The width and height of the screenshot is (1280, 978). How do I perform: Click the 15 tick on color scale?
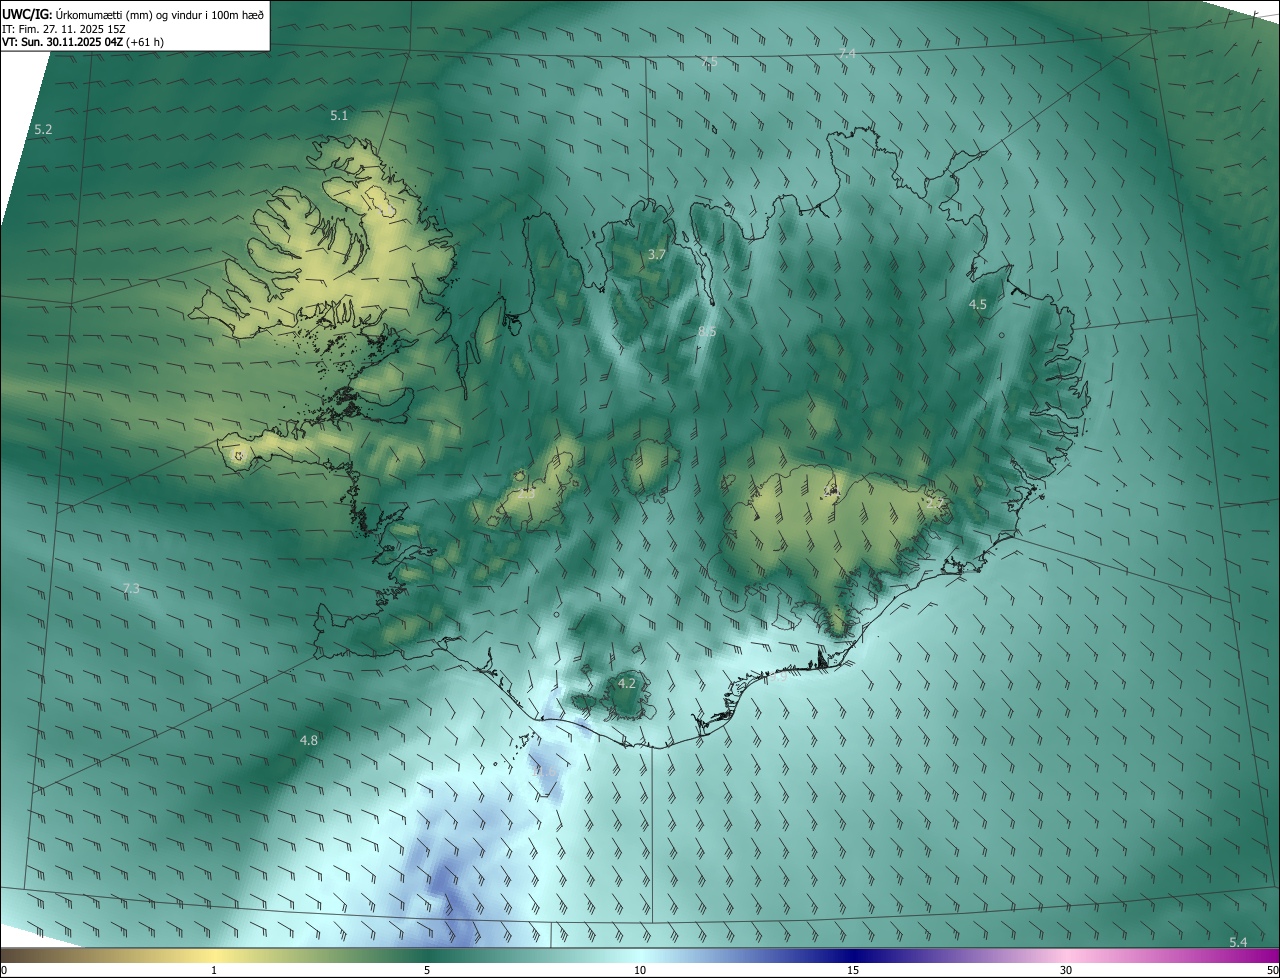pos(853,970)
